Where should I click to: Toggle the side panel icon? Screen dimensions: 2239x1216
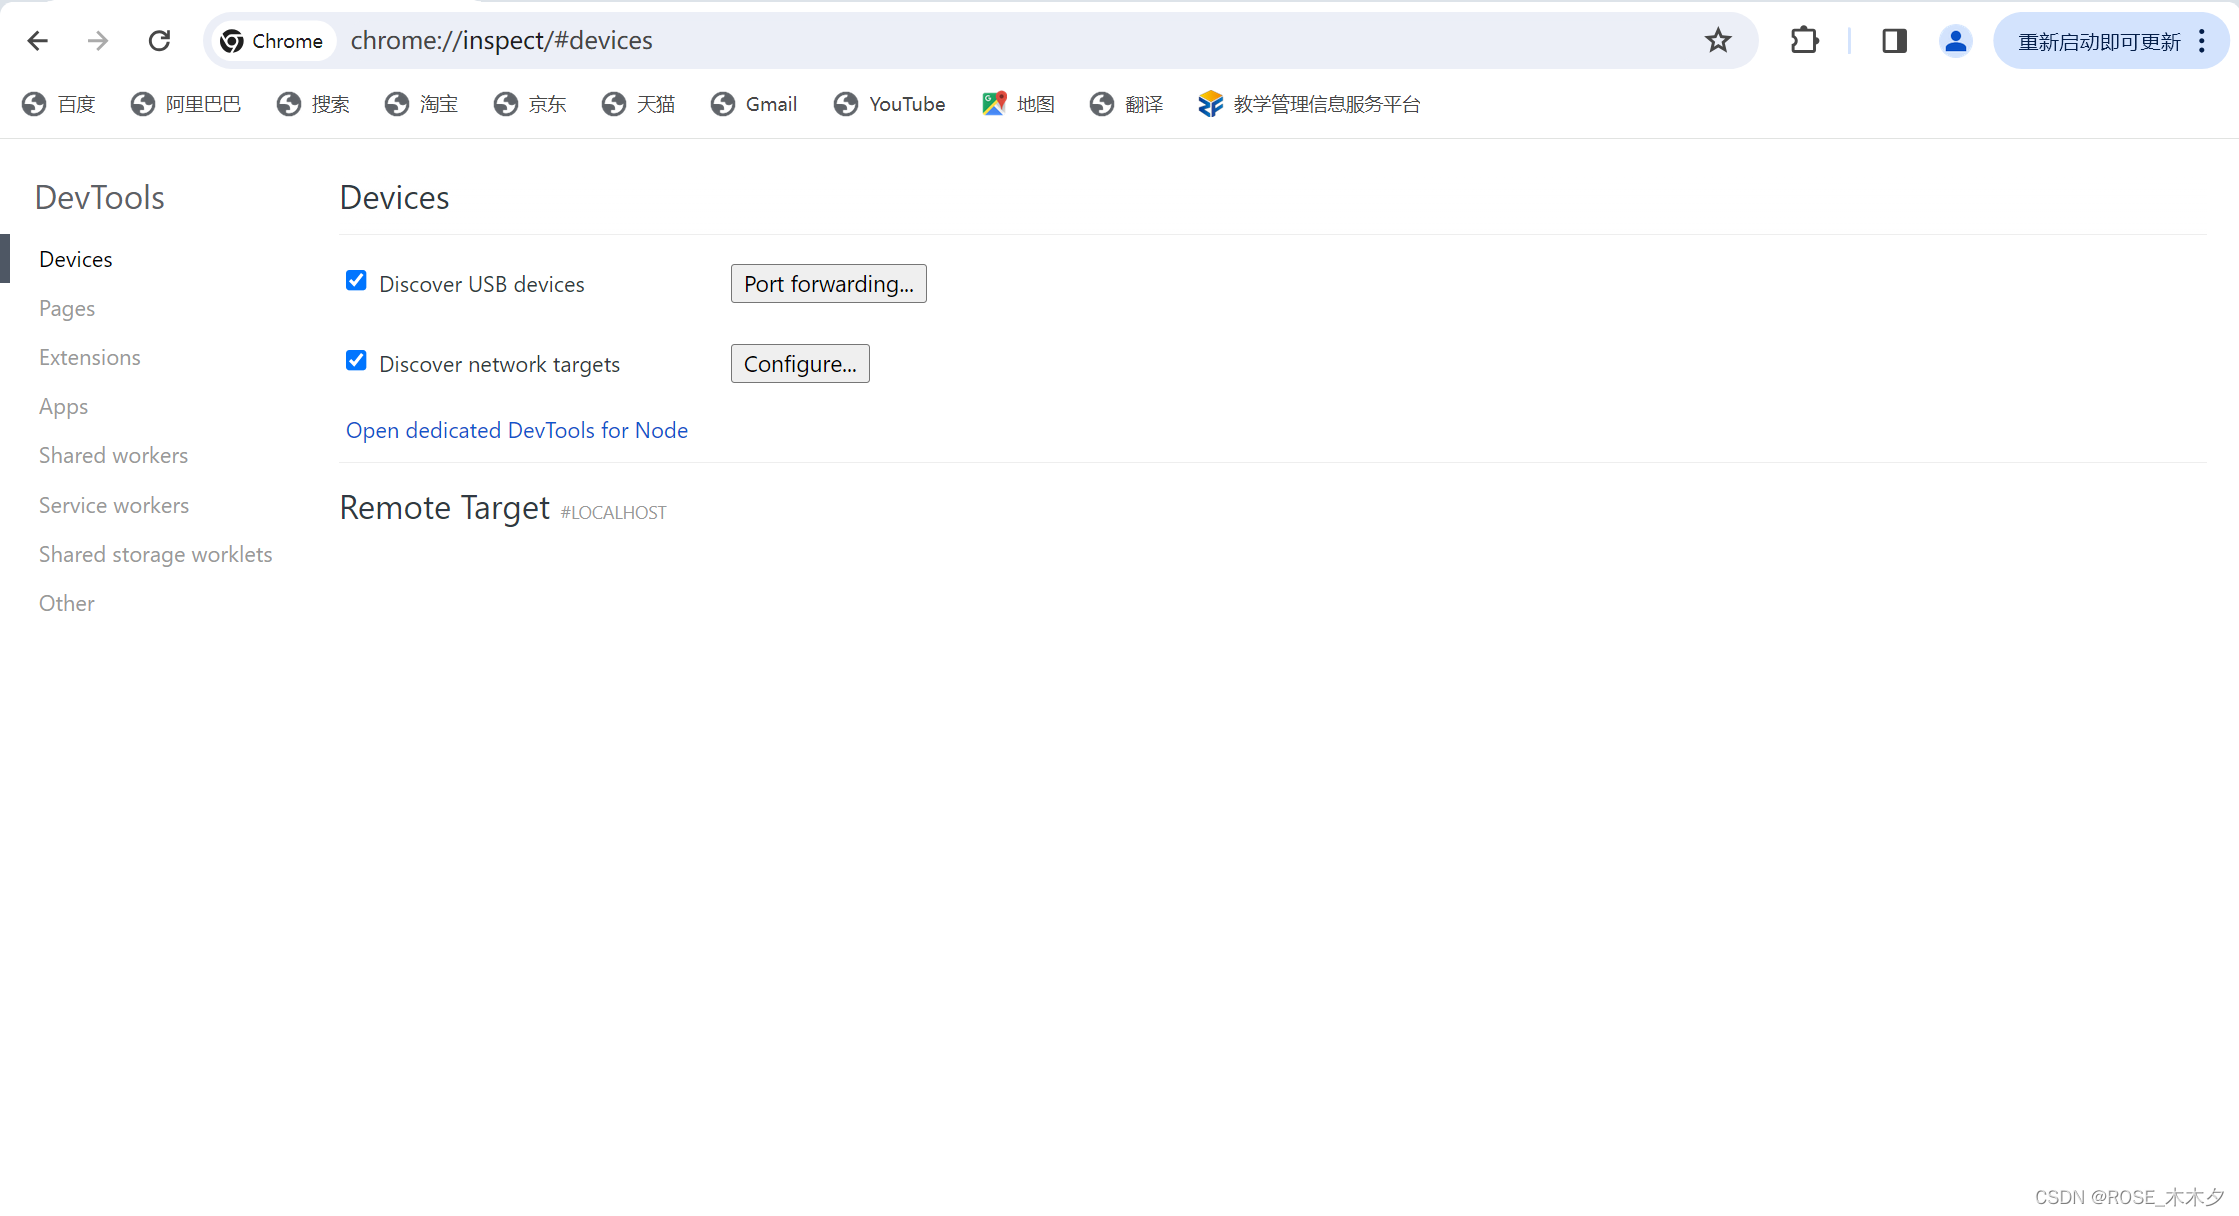[1893, 41]
